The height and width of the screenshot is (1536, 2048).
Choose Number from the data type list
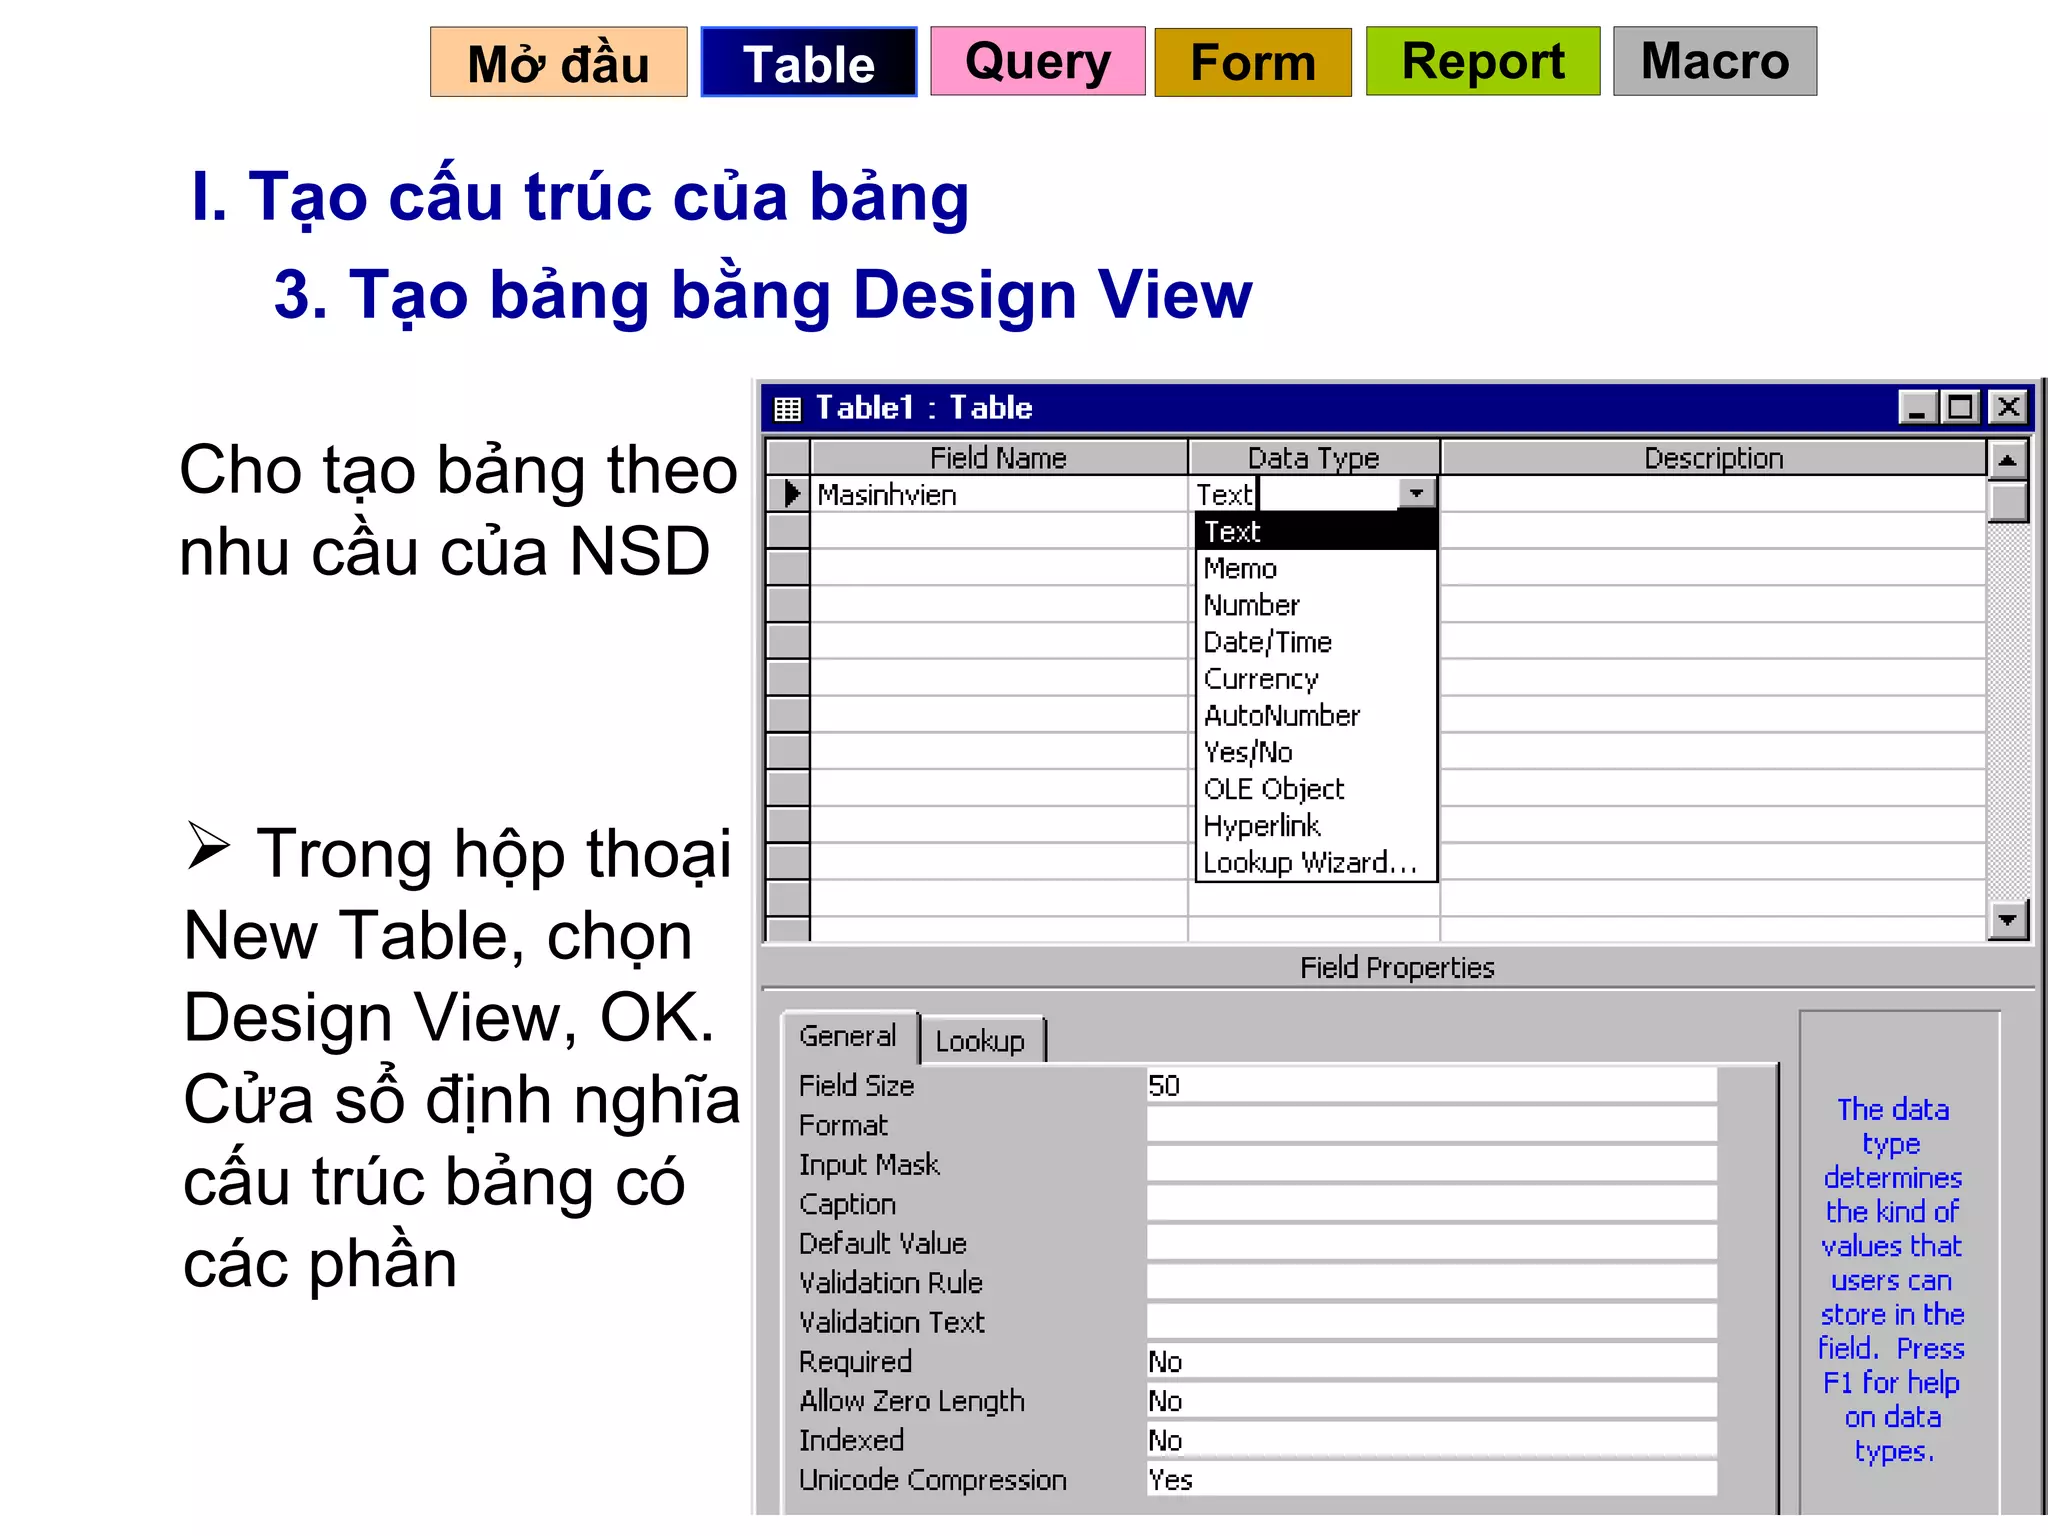tap(1316, 606)
